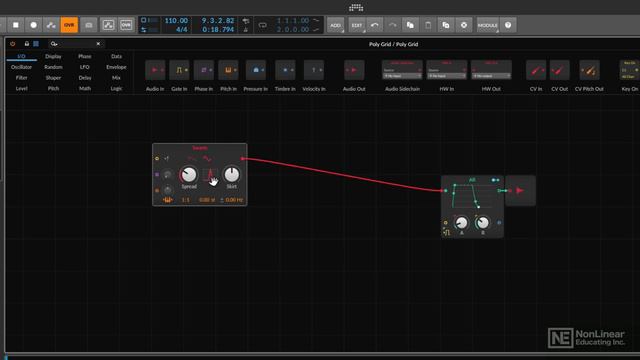
Task: Select the Oscillator module category
Action: pos(21,67)
